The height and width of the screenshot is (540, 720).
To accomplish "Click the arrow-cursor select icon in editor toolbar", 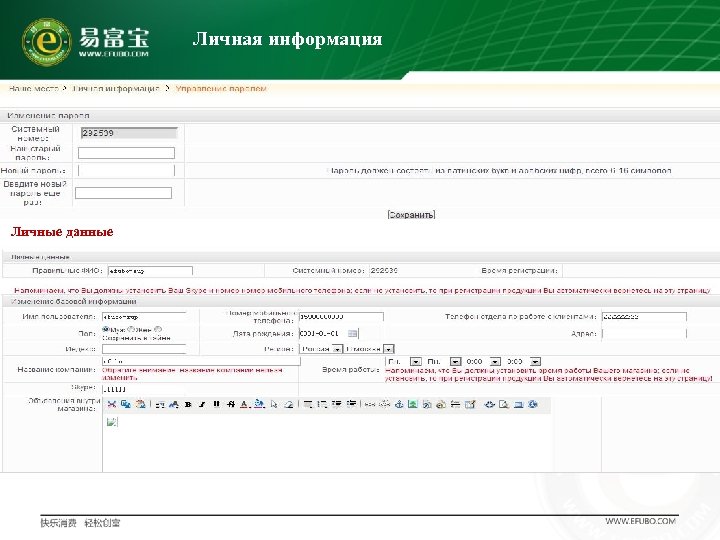I will click(274, 404).
